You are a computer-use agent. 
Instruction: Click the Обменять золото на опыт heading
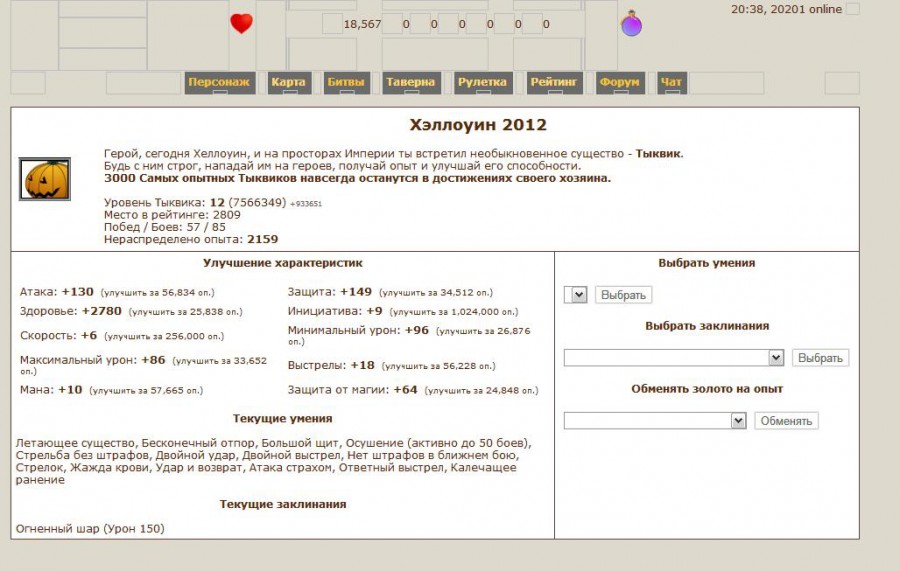707,389
